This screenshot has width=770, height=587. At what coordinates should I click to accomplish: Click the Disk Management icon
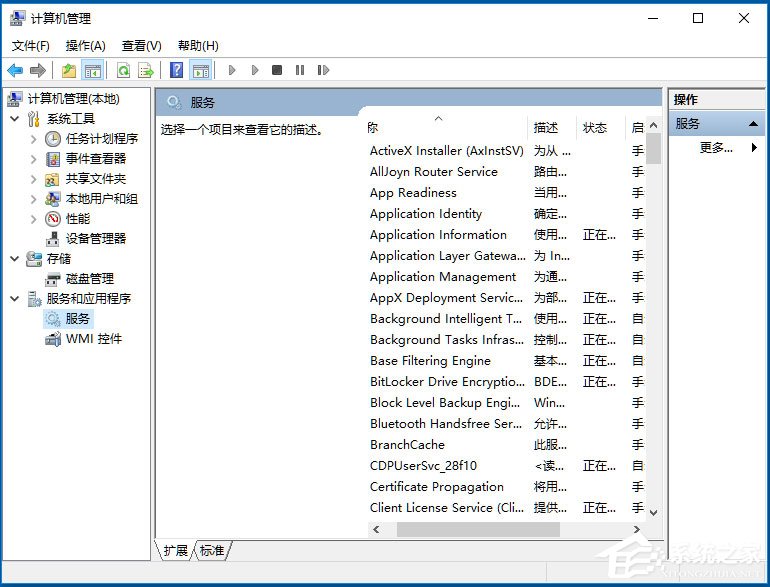coord(53,280)
